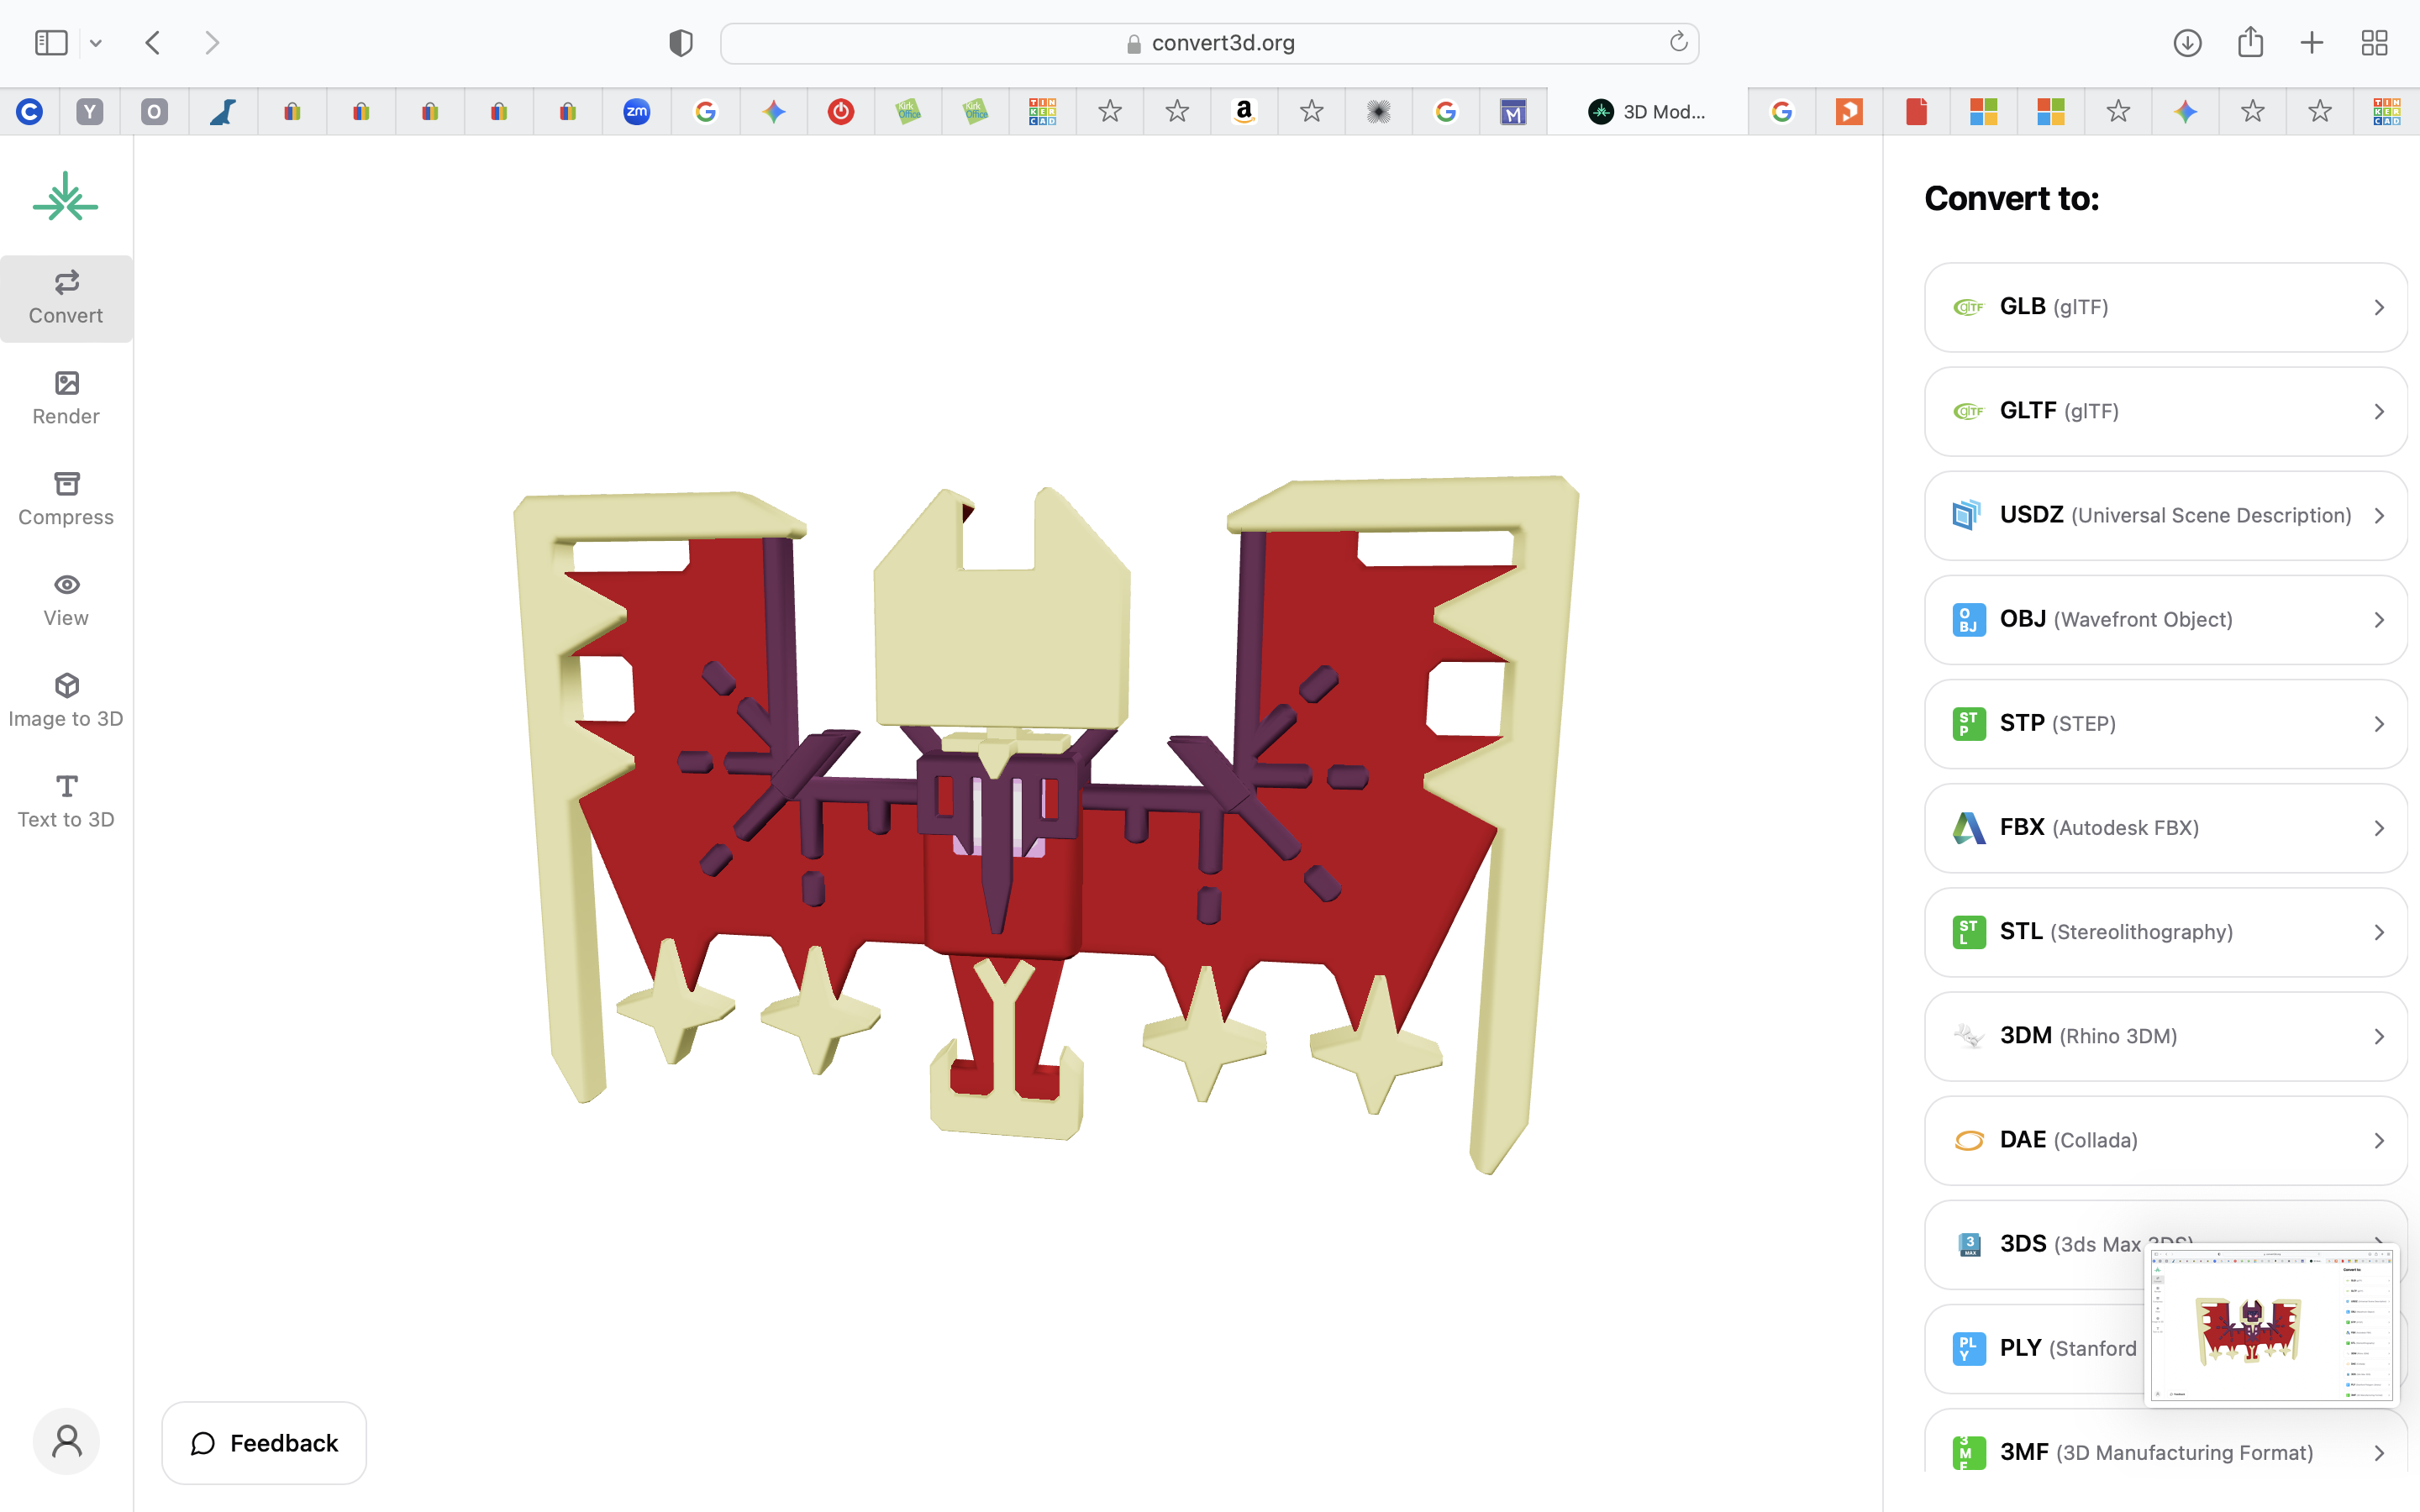Switch to the black sunburst tab

(1378, 111)
